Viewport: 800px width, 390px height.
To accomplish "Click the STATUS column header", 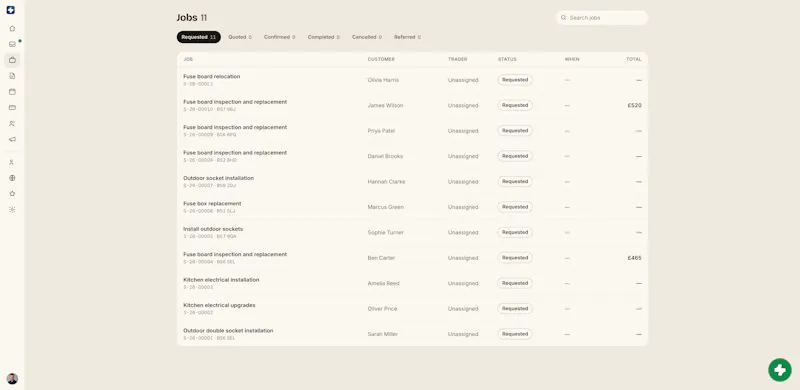I will 507,59.
